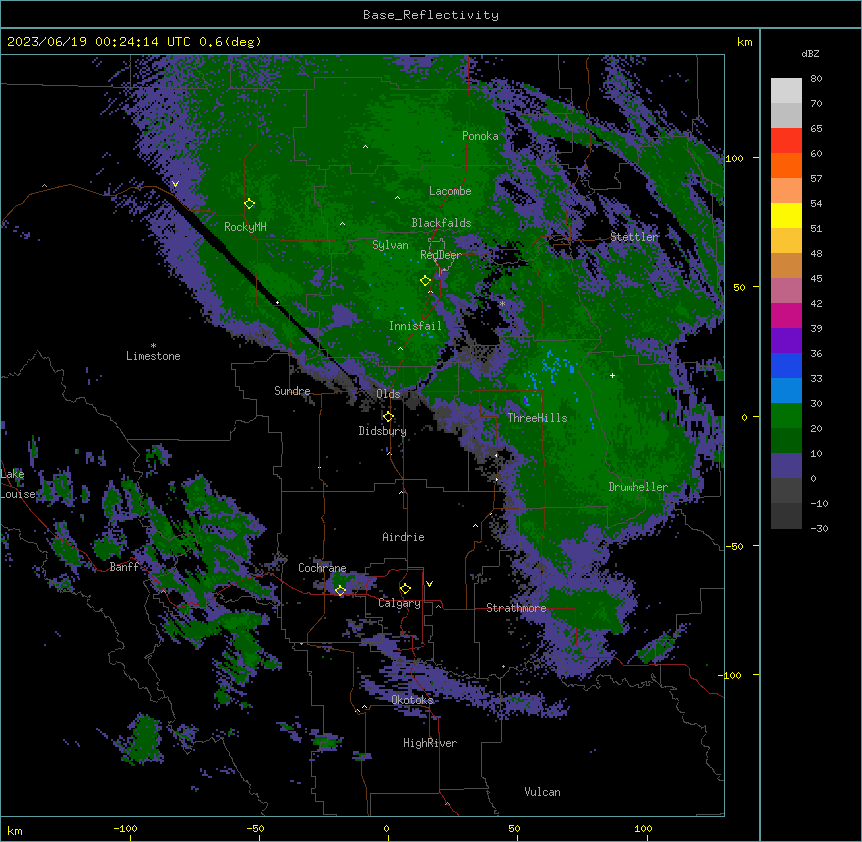Click the yellow diamond marker below Cochrane

tap(340, 591)
